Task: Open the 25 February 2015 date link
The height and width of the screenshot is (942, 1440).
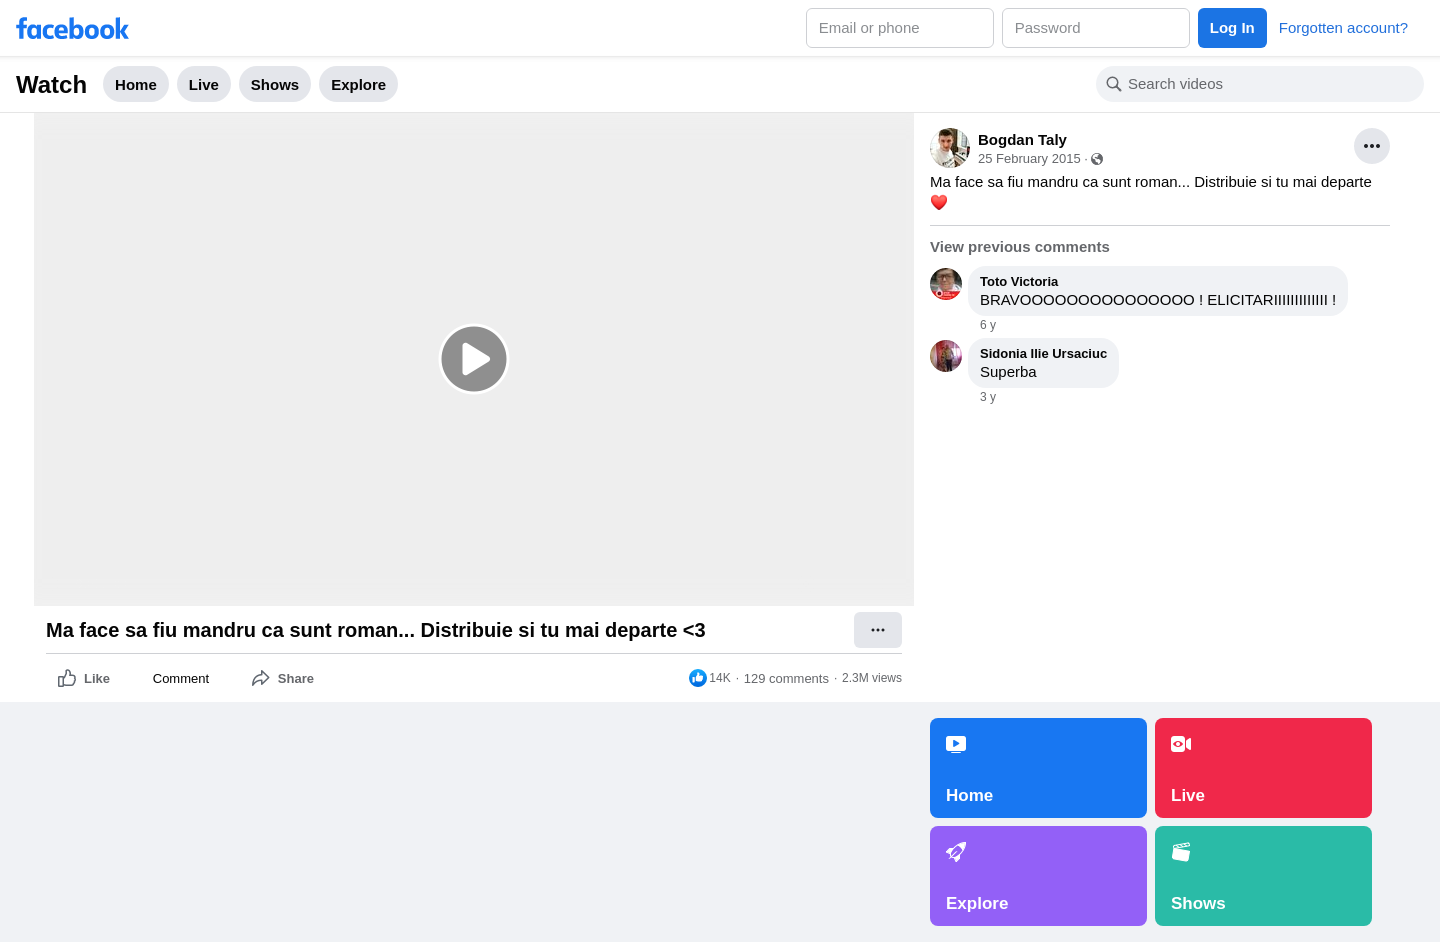Action: click(1029, 159)
